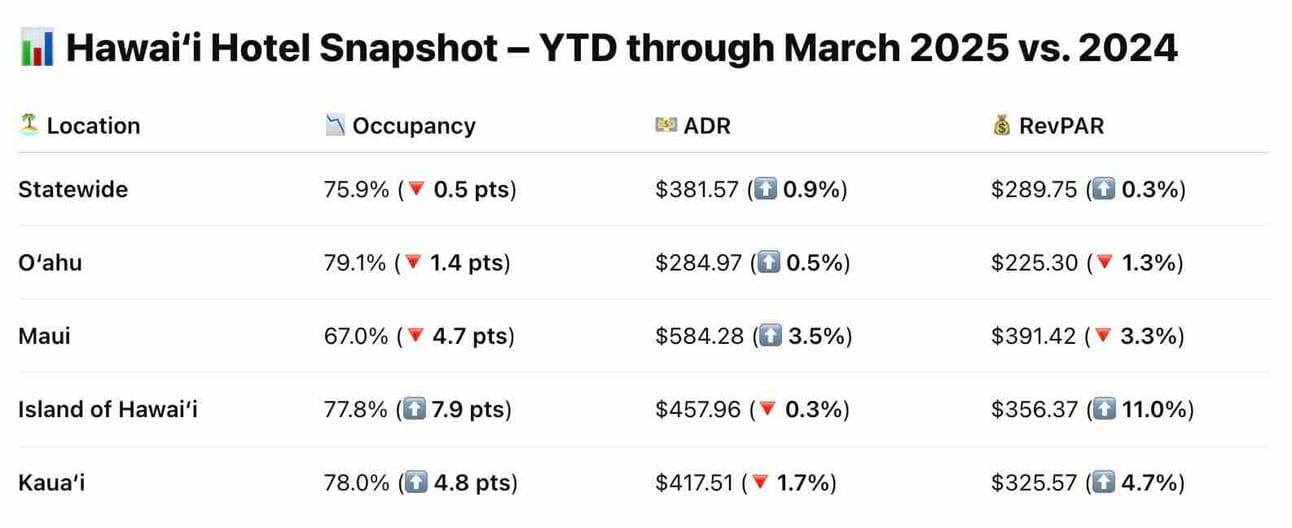Click the money bag icon beside RevPAR
Viewport: 1292px width, 528px height.
click(x=1001, y=126)
